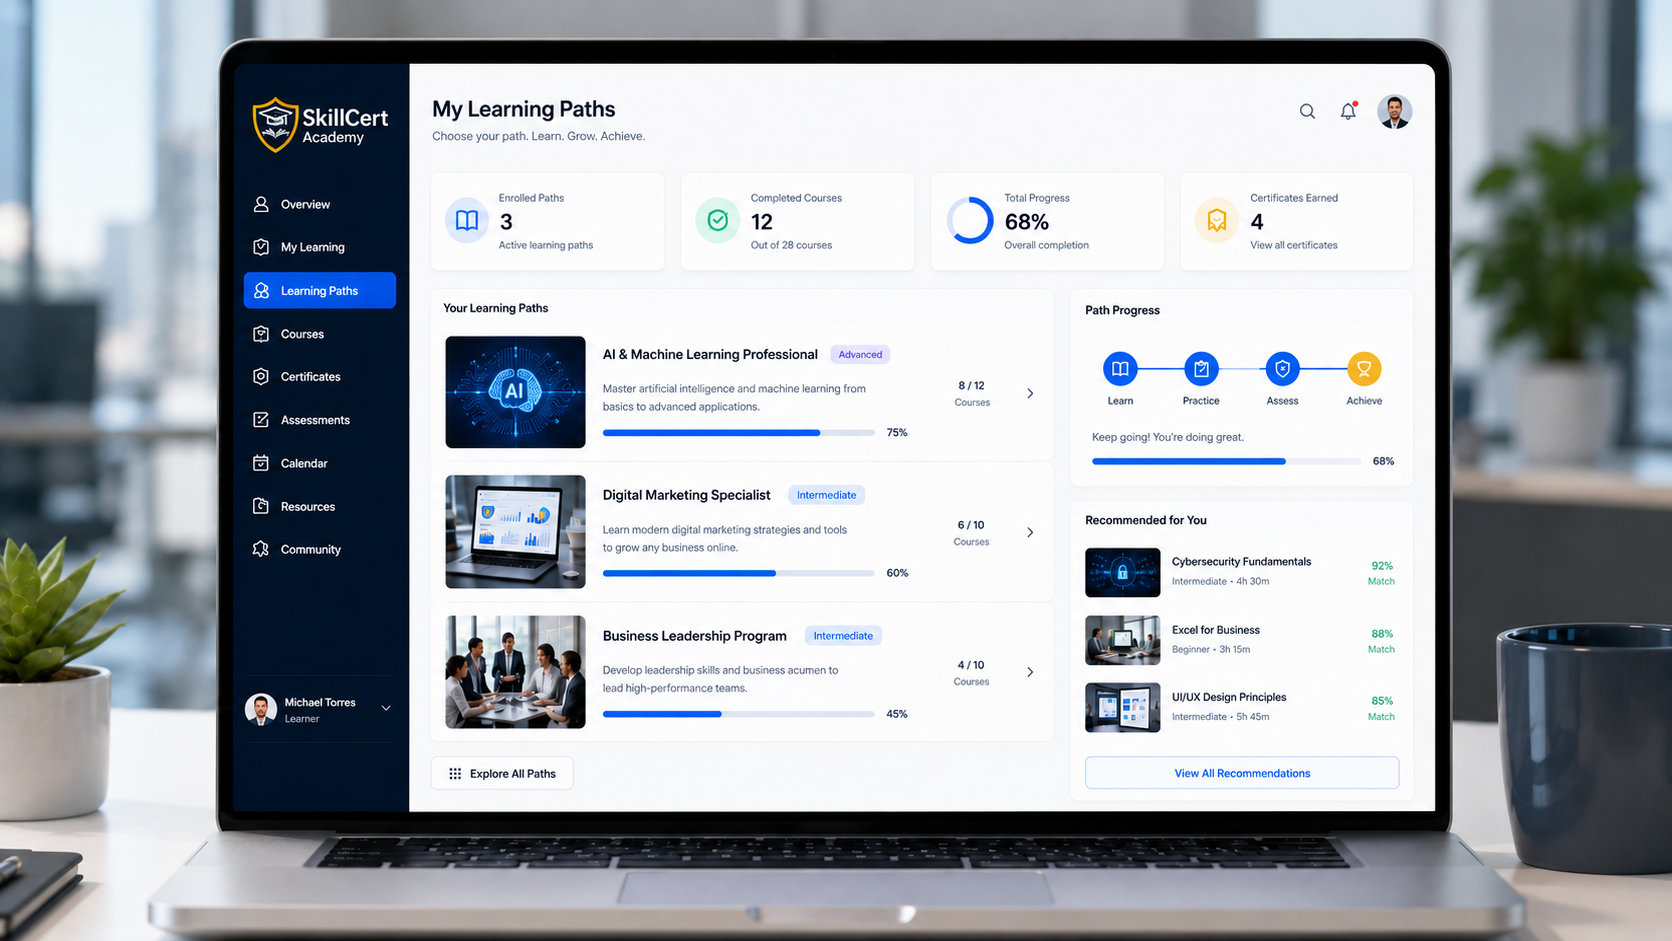Check notifications via the bell icon

[1348, 111]
